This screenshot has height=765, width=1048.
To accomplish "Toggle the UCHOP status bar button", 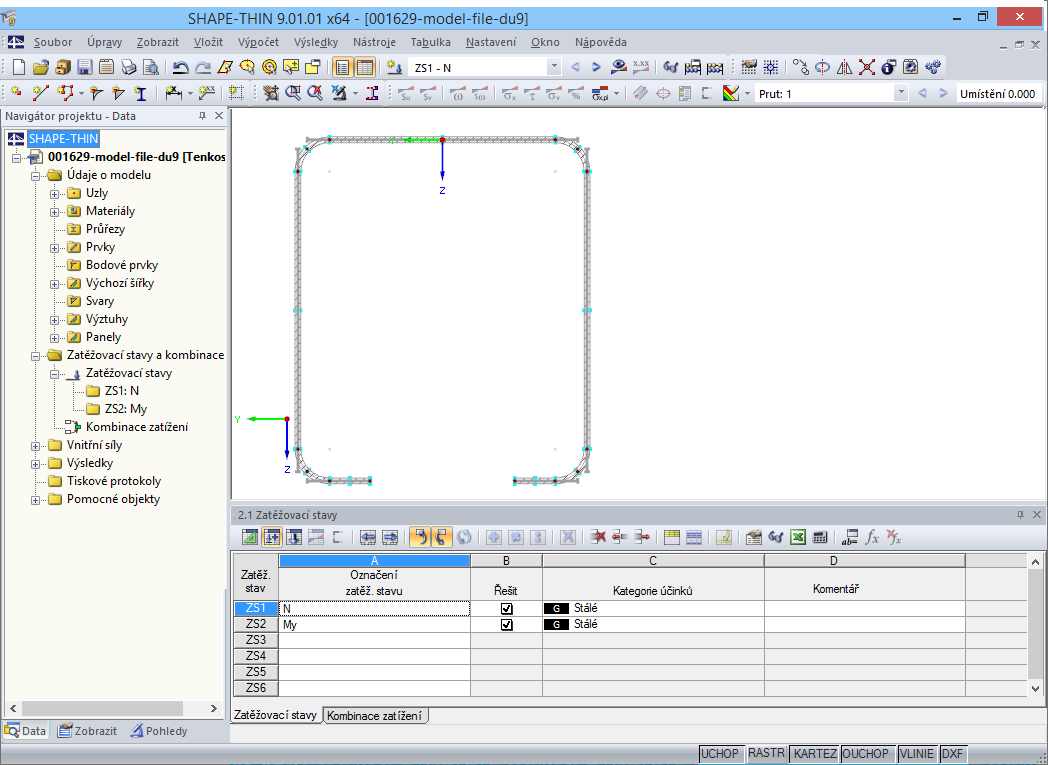I will point(720,754).
